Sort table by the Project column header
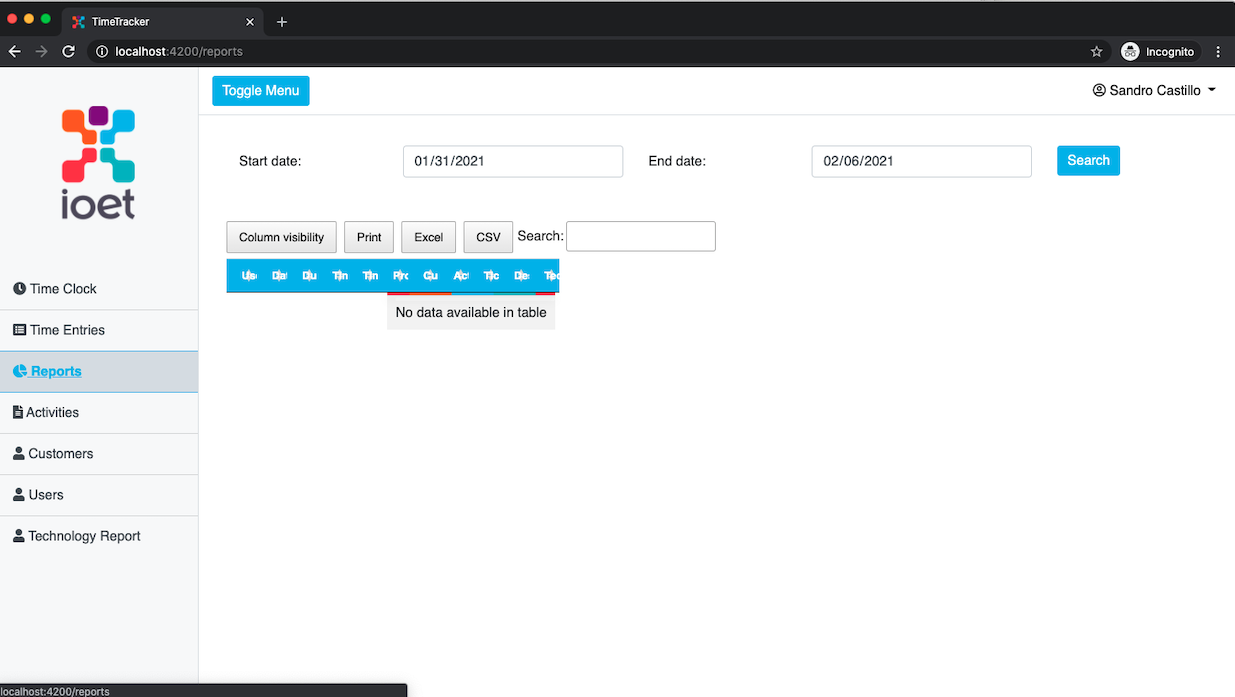Screen dimensions: 1235x697 coord(401,275)
